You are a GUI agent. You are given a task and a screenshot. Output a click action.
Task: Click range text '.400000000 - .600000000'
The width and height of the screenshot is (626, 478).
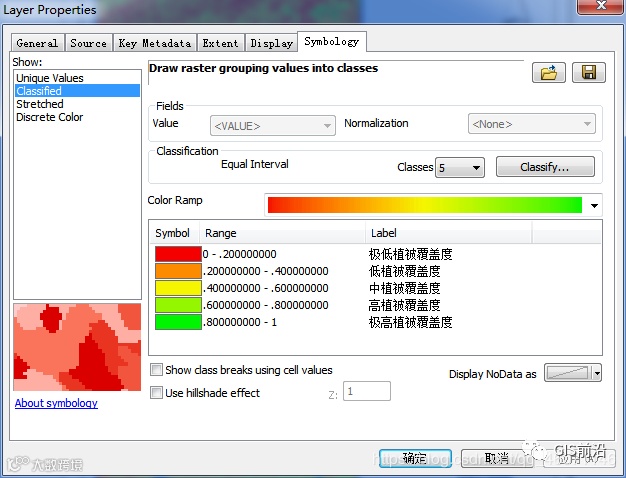pos(265,288)
